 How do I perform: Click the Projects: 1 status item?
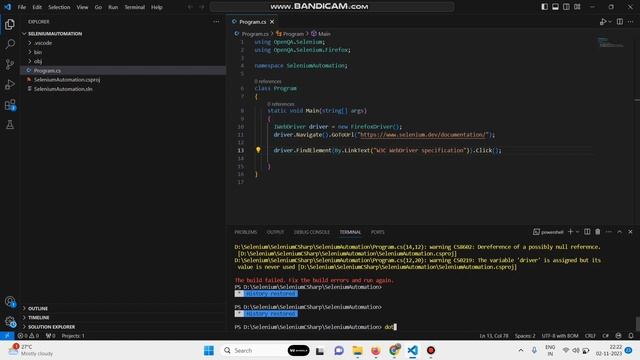pyautogui.click(x=73, y=336)
